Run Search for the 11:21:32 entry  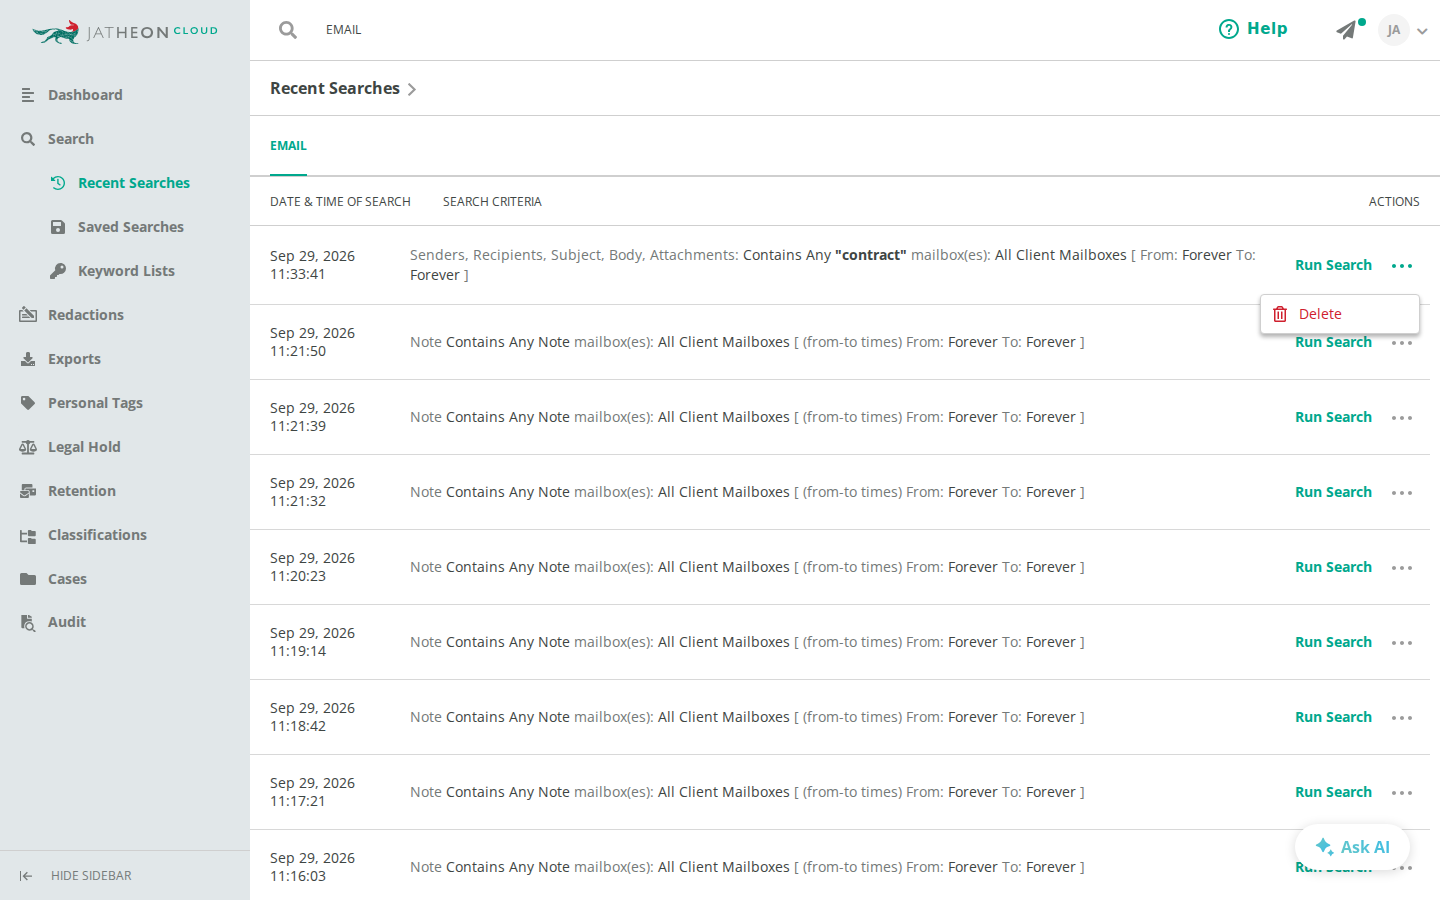1333,492
